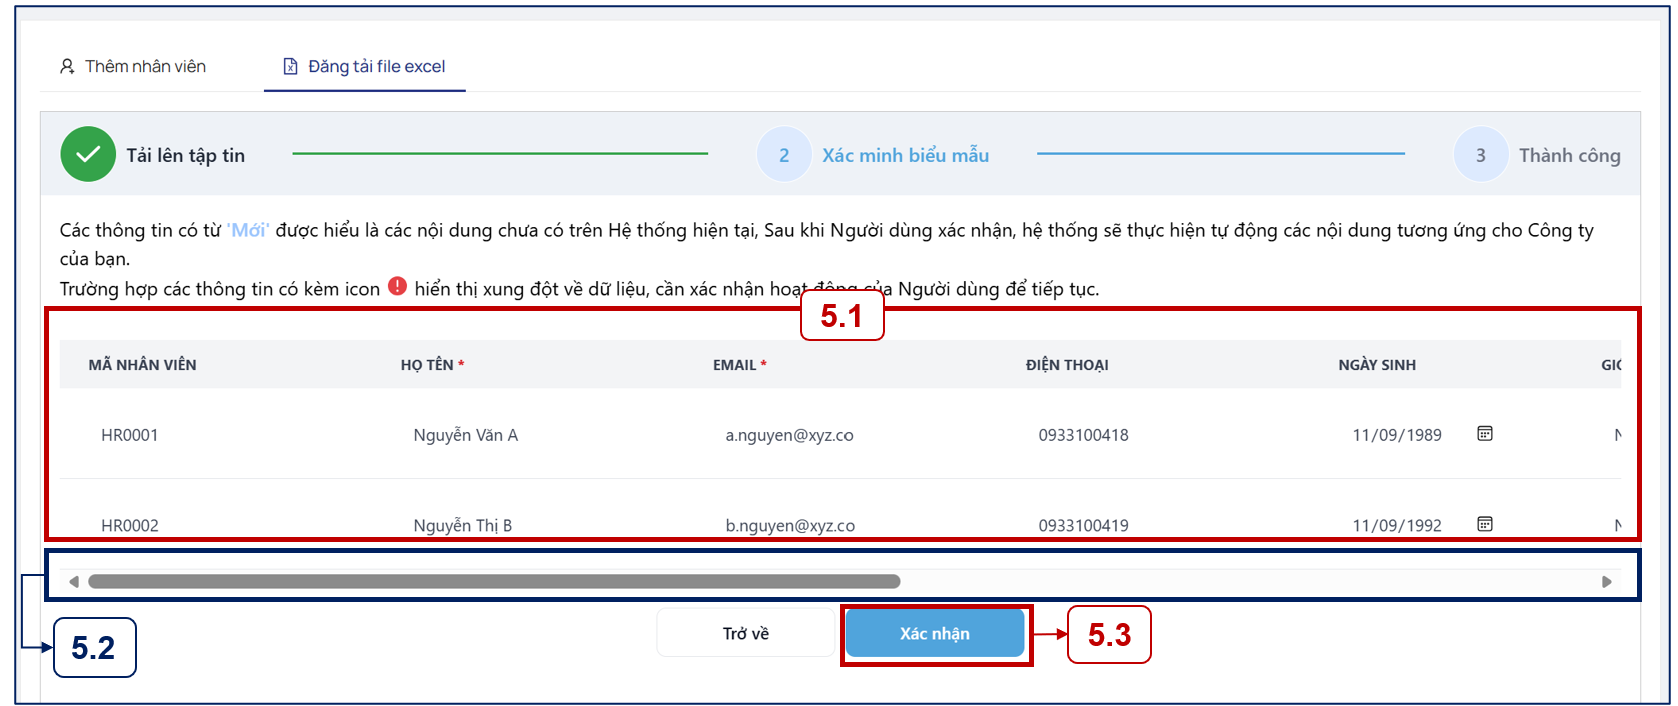Open calendar picker for 11/09/1989 birthdate
The height and width of the screenshot is (706, 1678).
click(x=1485, y=434)
